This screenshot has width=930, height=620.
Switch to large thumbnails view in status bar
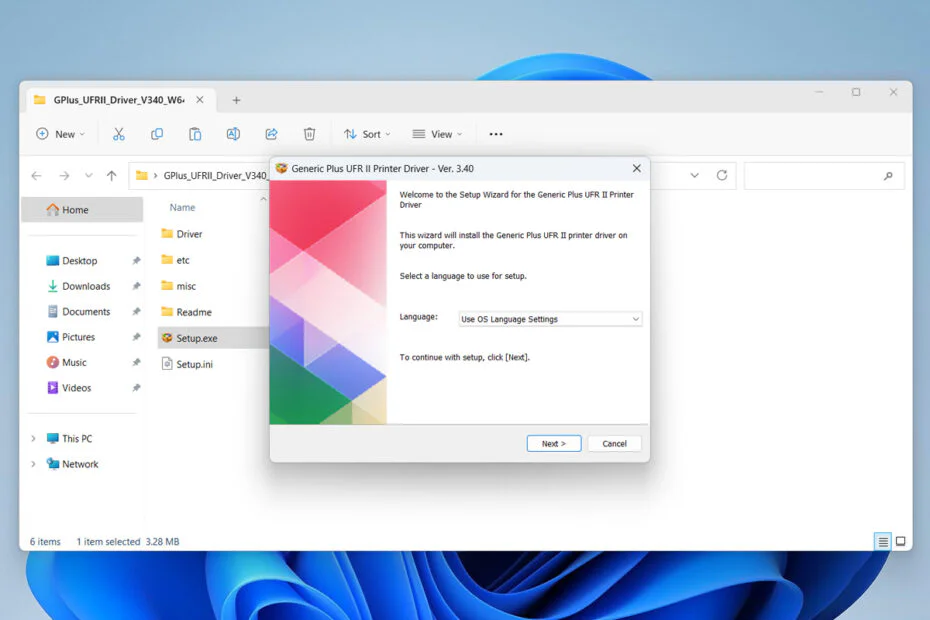point(900,541)
